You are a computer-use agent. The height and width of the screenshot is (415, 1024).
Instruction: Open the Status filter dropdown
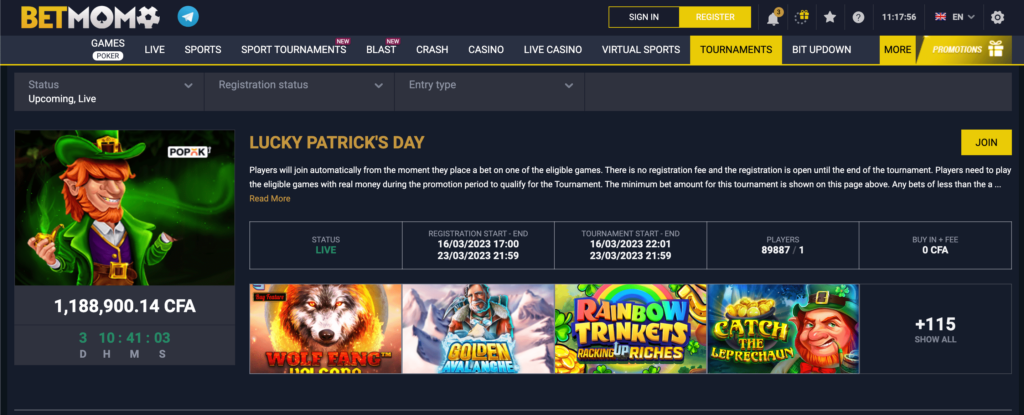click(x=110, y=91)
